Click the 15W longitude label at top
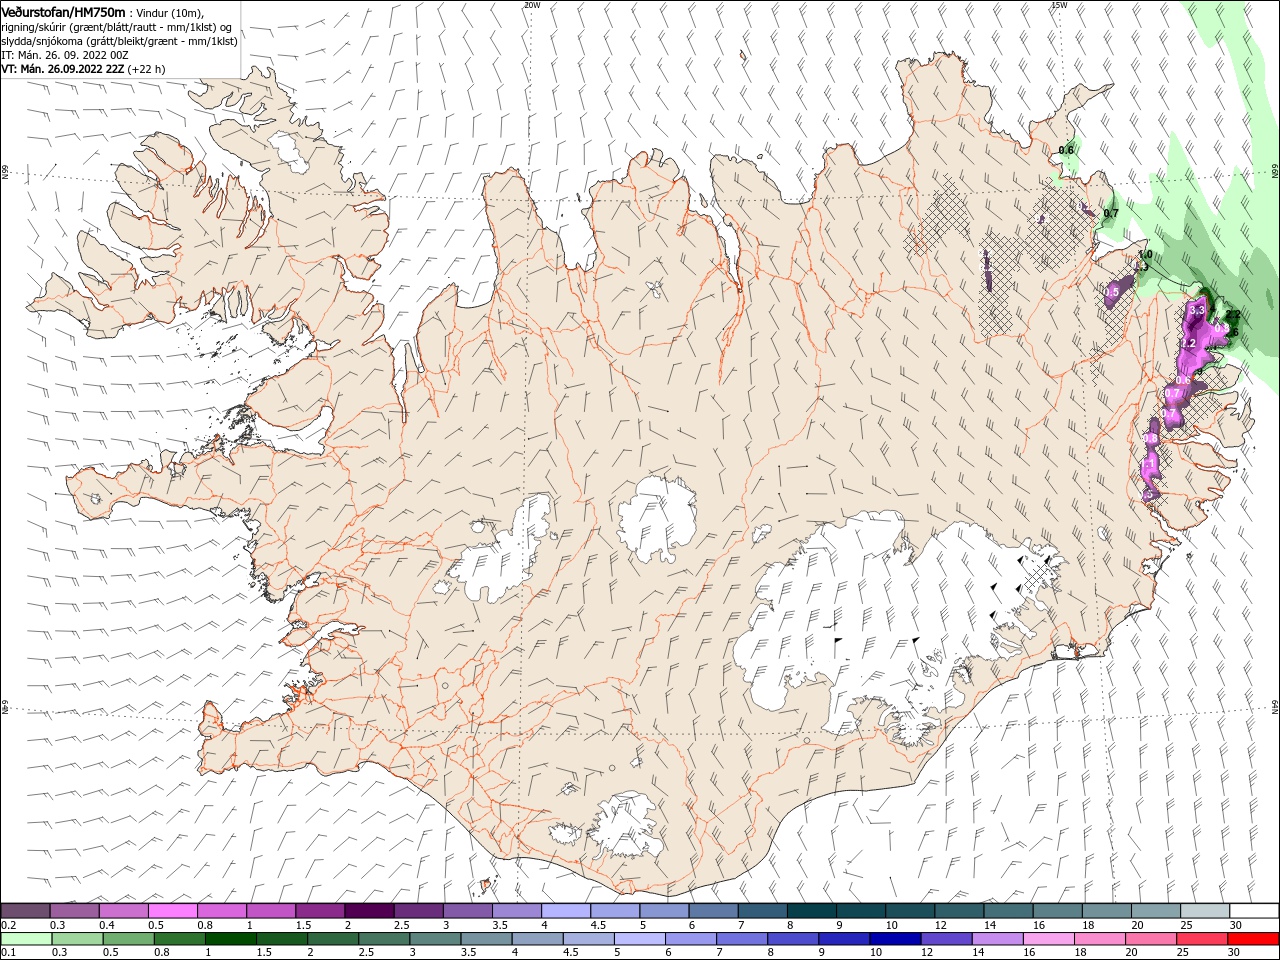The height and width of the screenshot is (960, 1280). (1060, 5)
